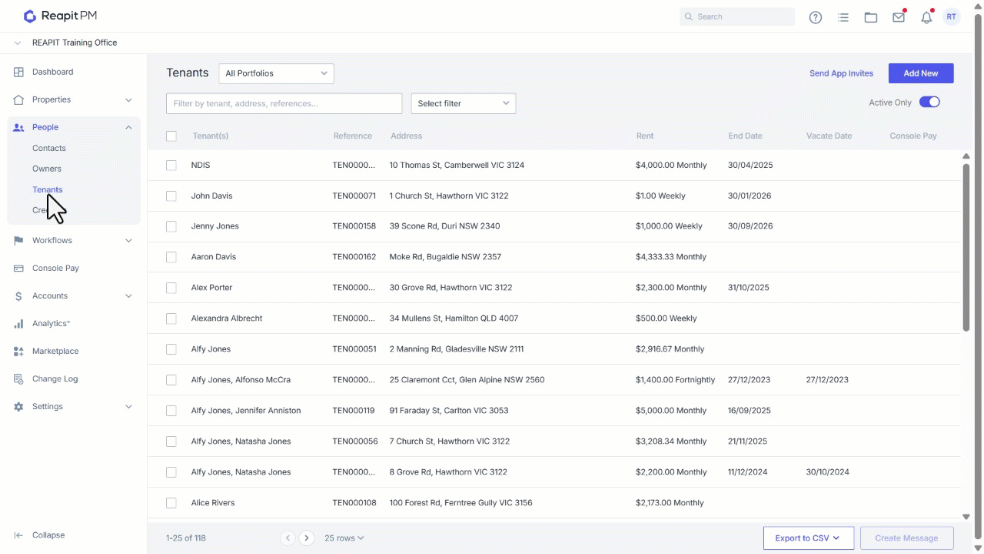Open the Select filter dropdown
The height and width of the screenshot is (554, 984).
[463, 104]
